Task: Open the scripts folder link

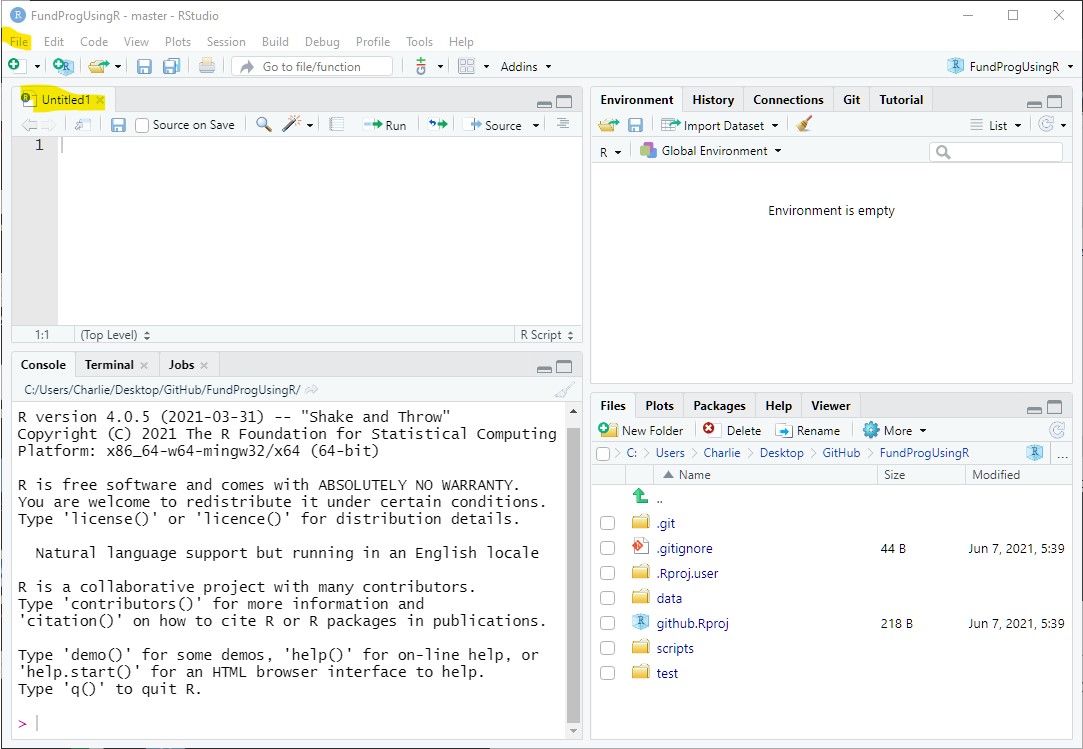Action: [x=675, y=648]
